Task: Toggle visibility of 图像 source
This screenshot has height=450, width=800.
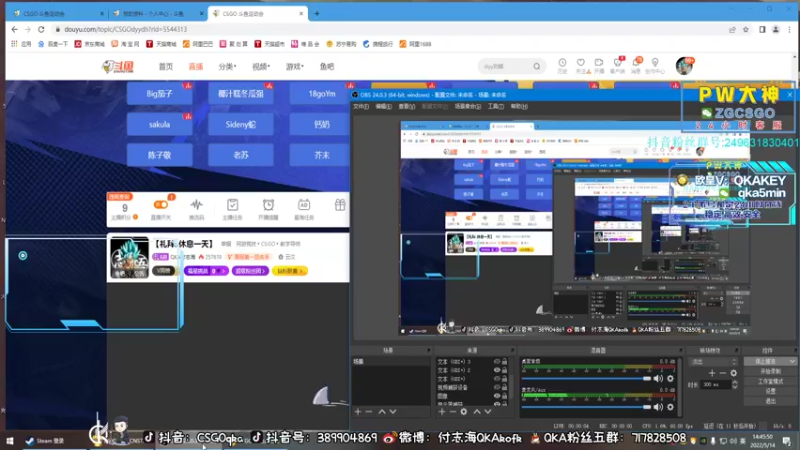Action: 496,396
